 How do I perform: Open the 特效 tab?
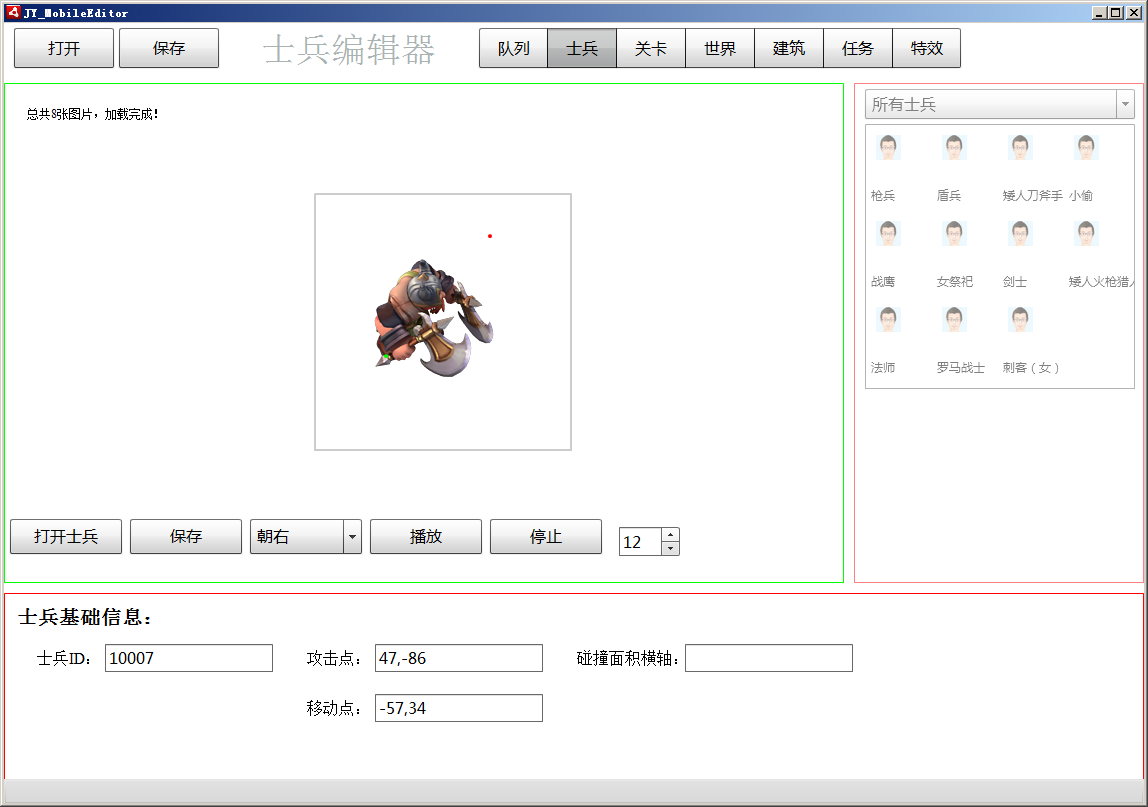tap(926, 48)
